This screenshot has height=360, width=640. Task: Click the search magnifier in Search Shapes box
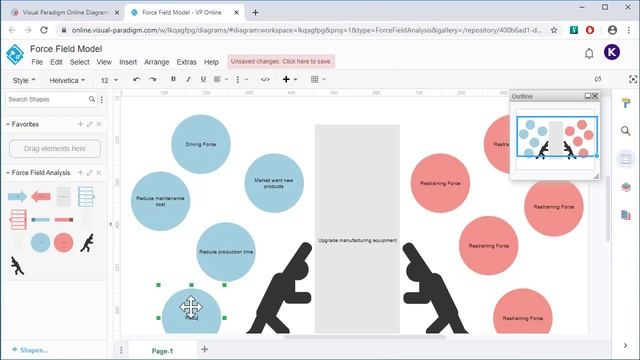tap(92, 99)
